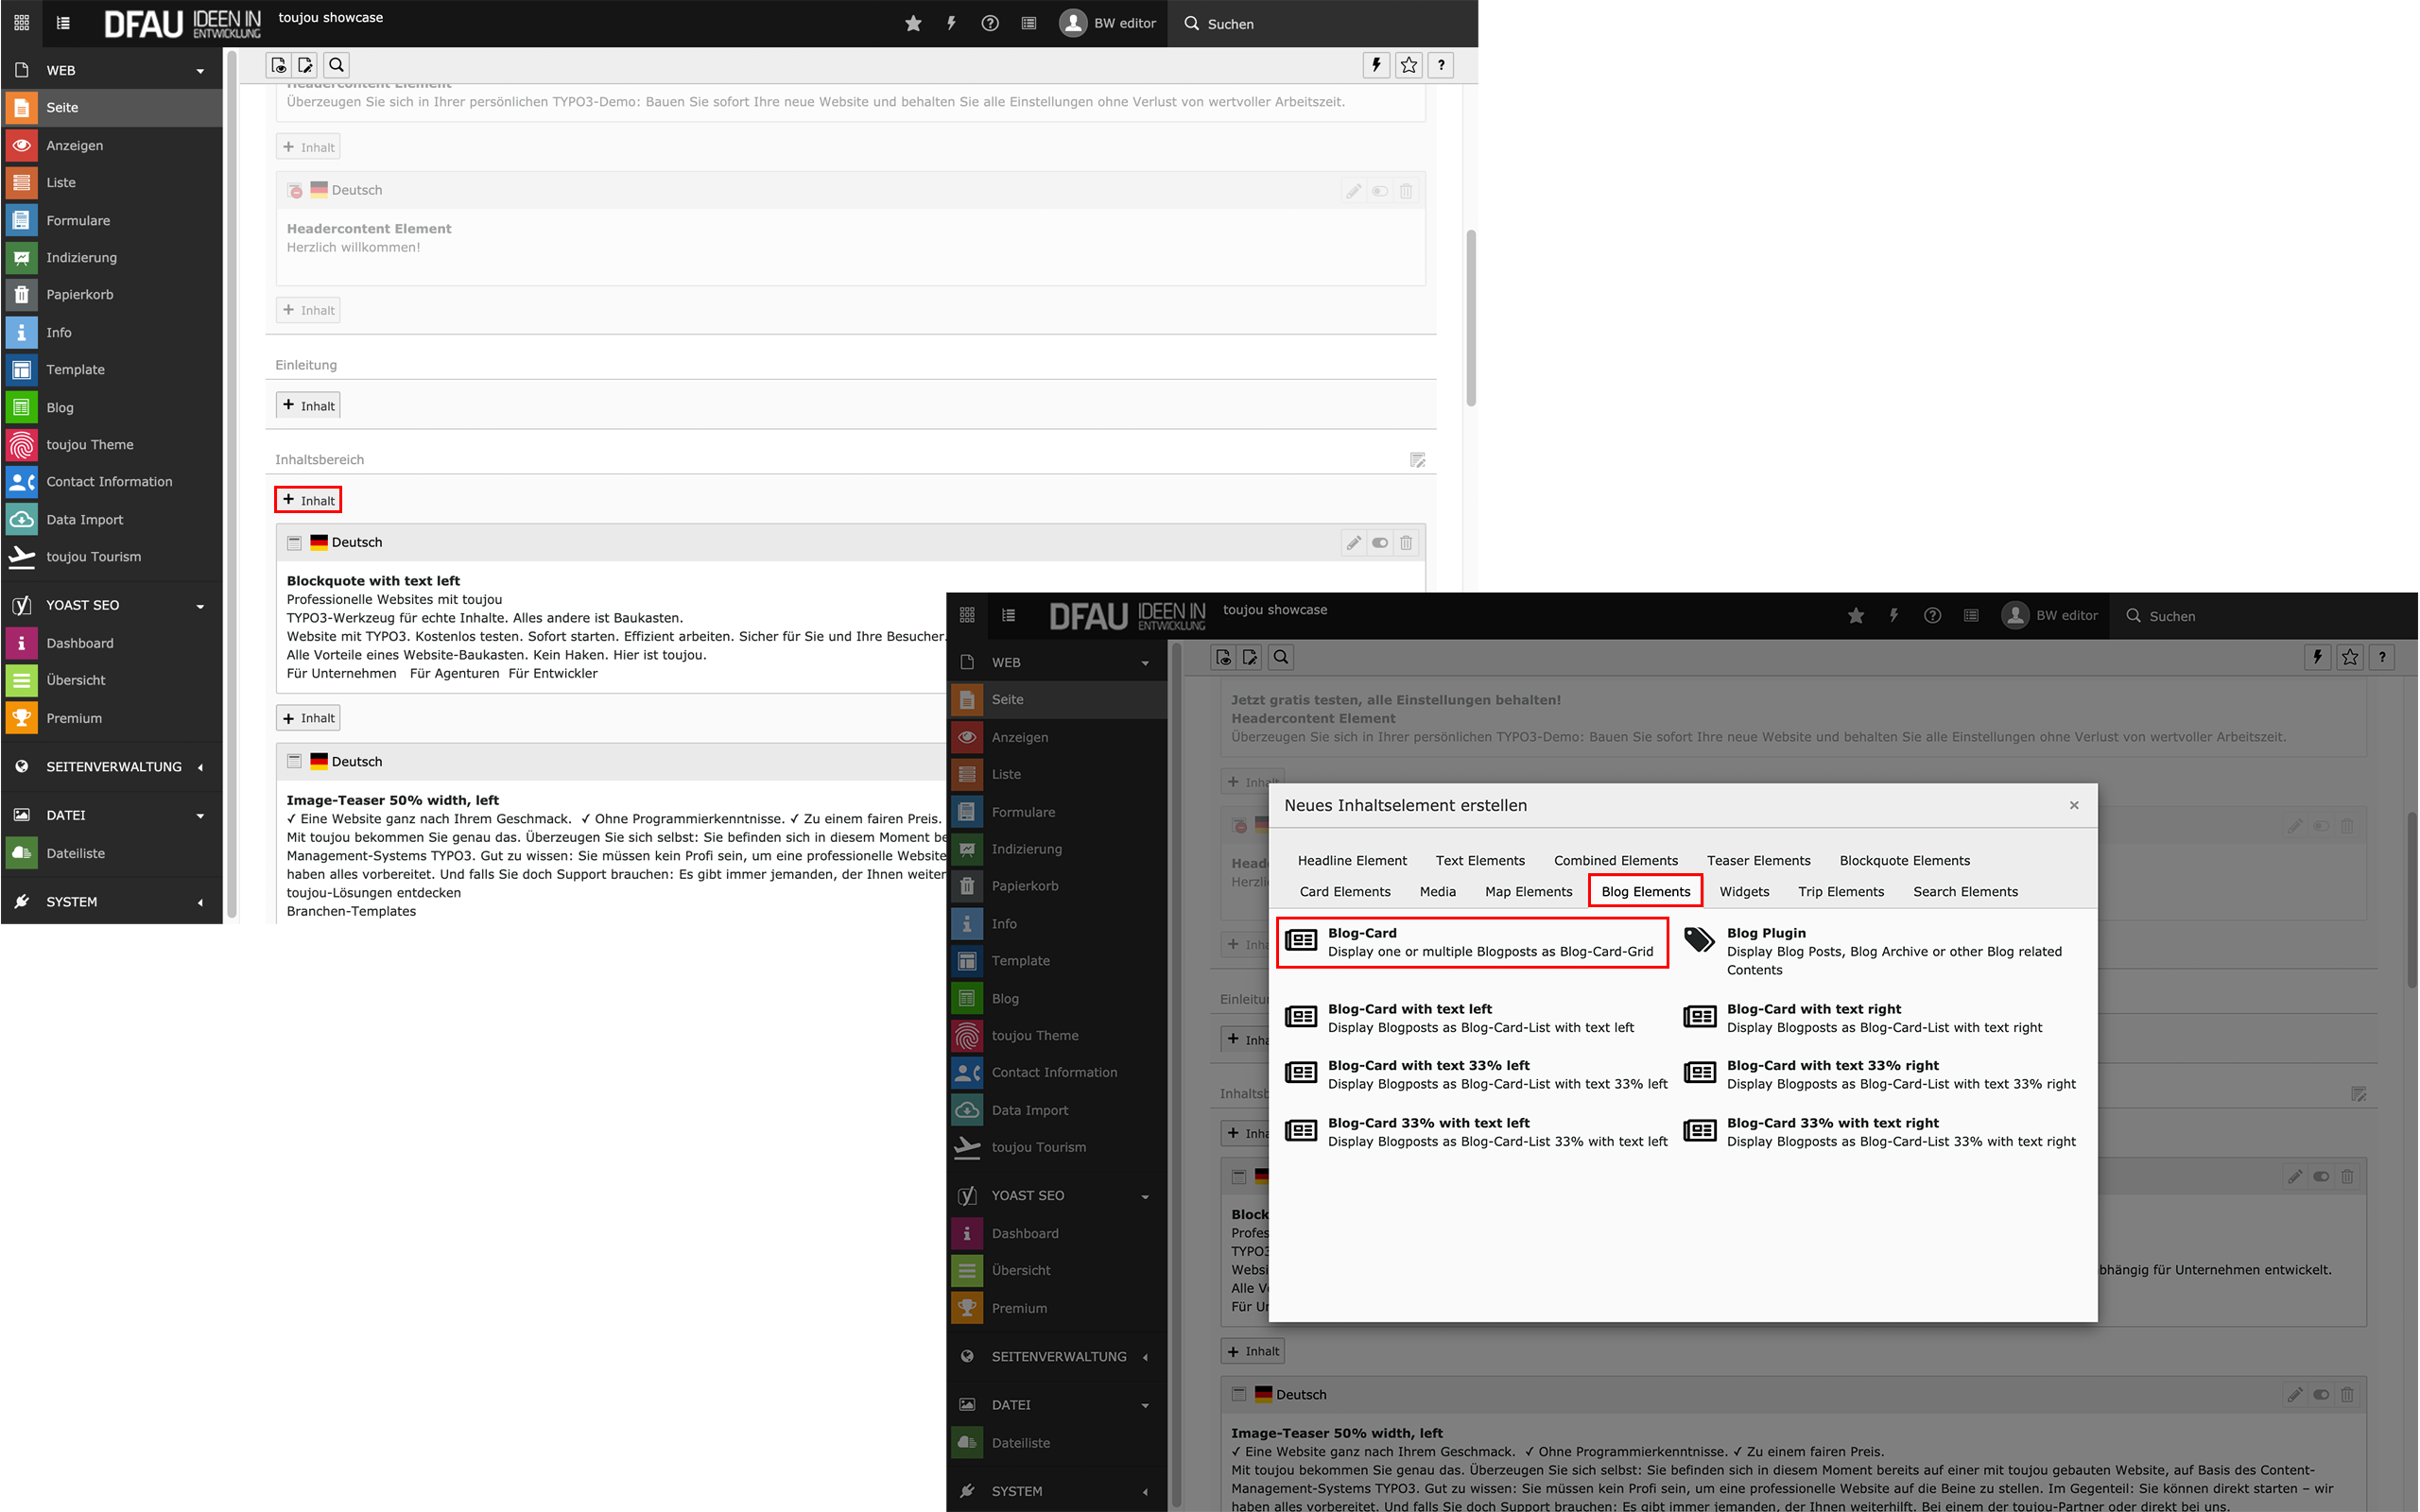Click edit page properties icon in first window

(x=306, y=65)
